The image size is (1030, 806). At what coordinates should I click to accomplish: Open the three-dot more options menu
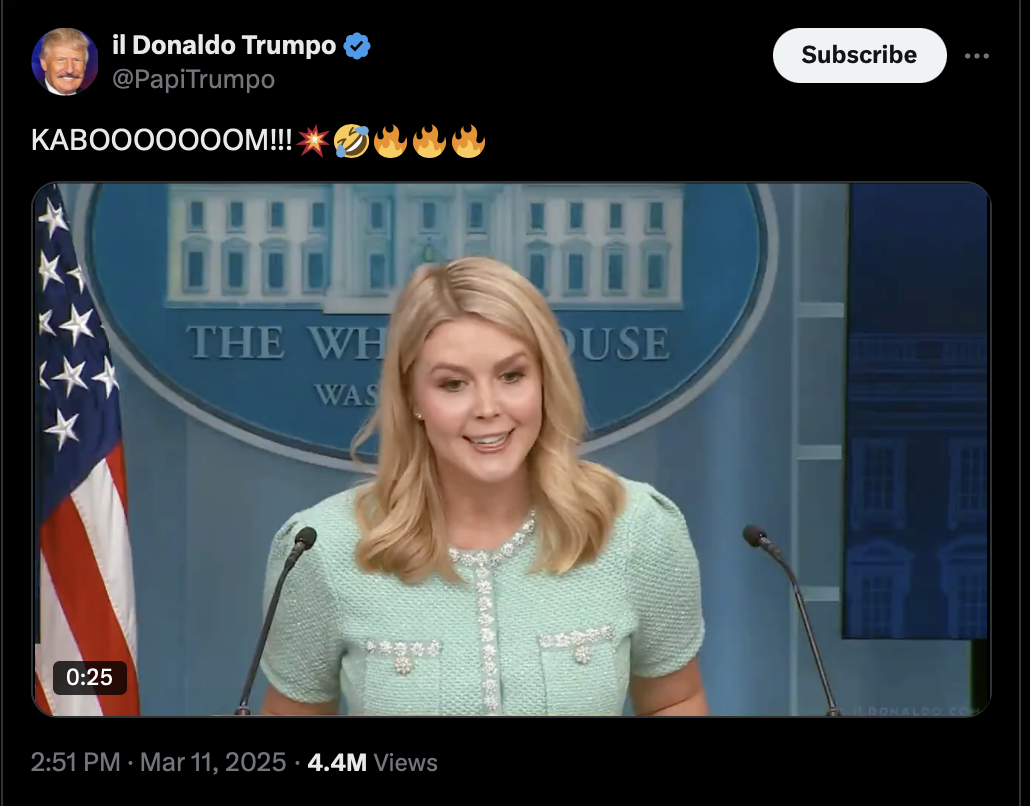[976, 56]
